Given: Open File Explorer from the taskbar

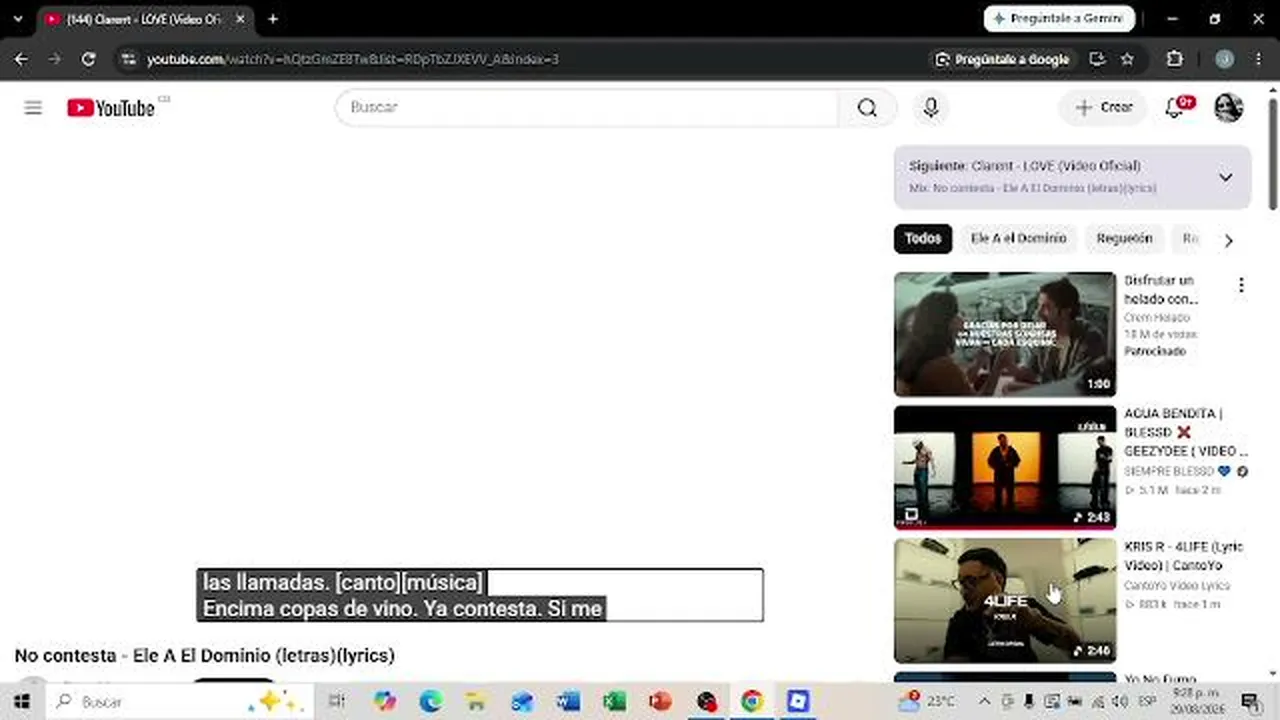Looking at the screenshot, I should pyautogui.click(x=477, y=702).
